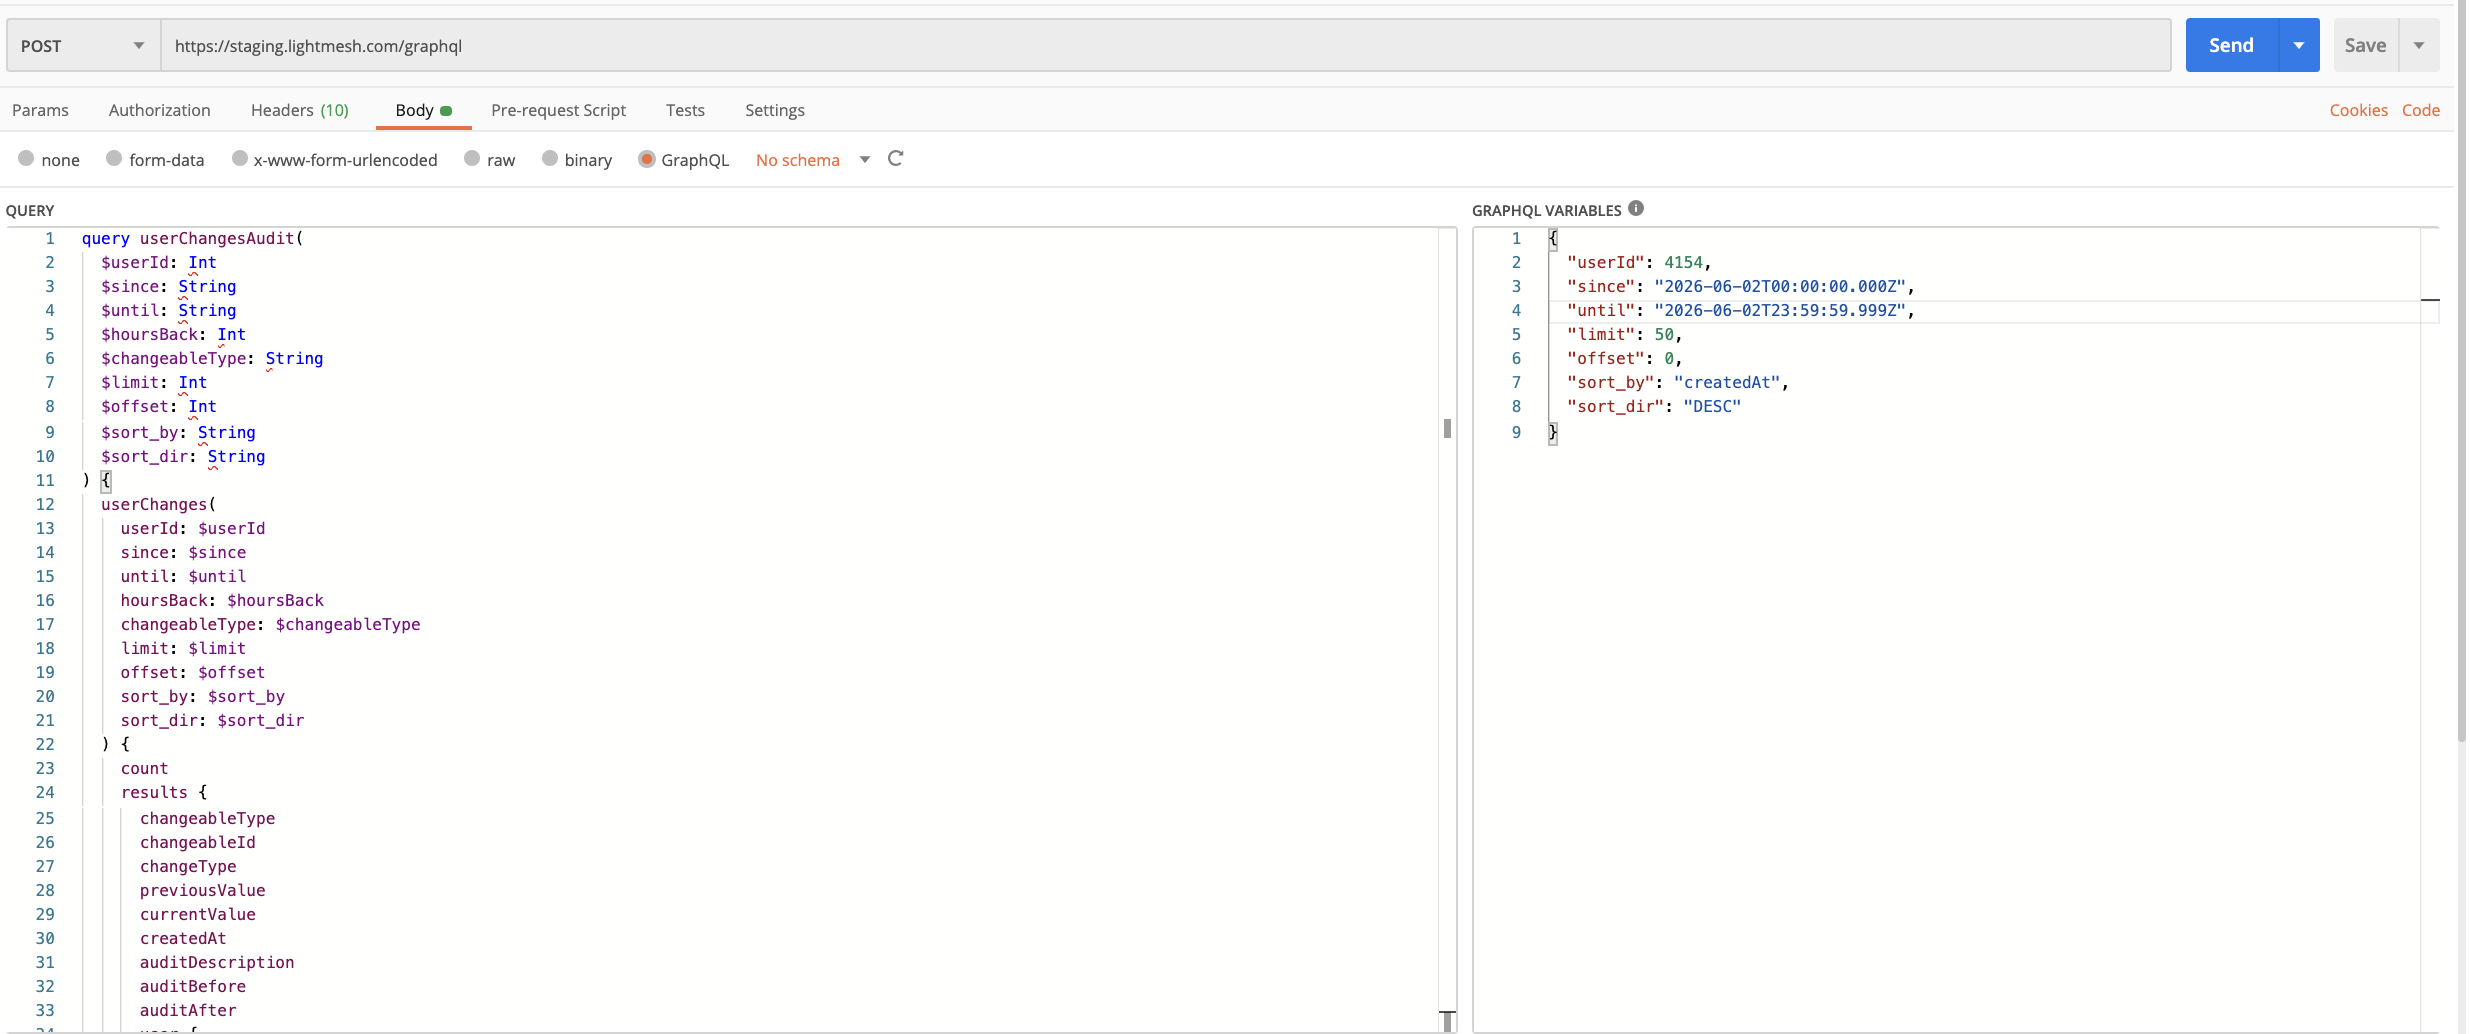The width and height of the screenshot is (2470, 1034).
Task: Open the Pre-request Script tab
Action: pyautogui.click(x=558, y=110)
